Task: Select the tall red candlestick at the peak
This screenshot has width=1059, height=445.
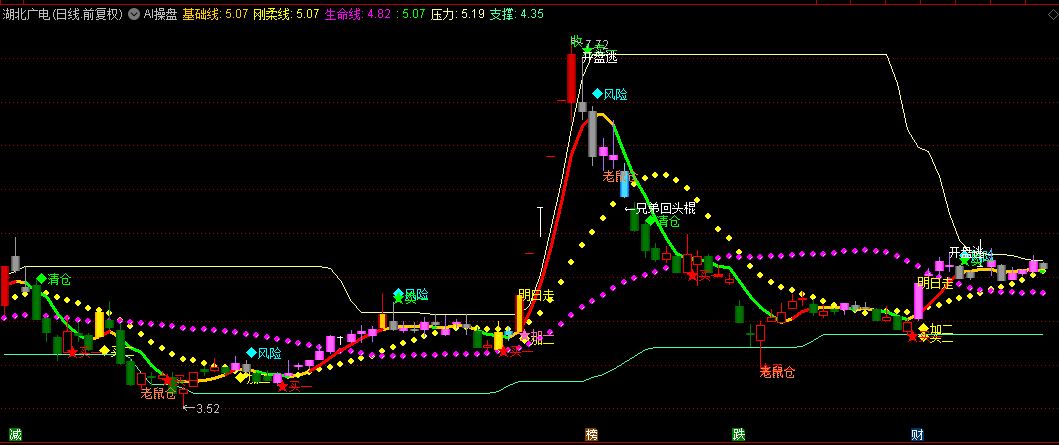Action: pyautogui.click(x=571, y=78)
